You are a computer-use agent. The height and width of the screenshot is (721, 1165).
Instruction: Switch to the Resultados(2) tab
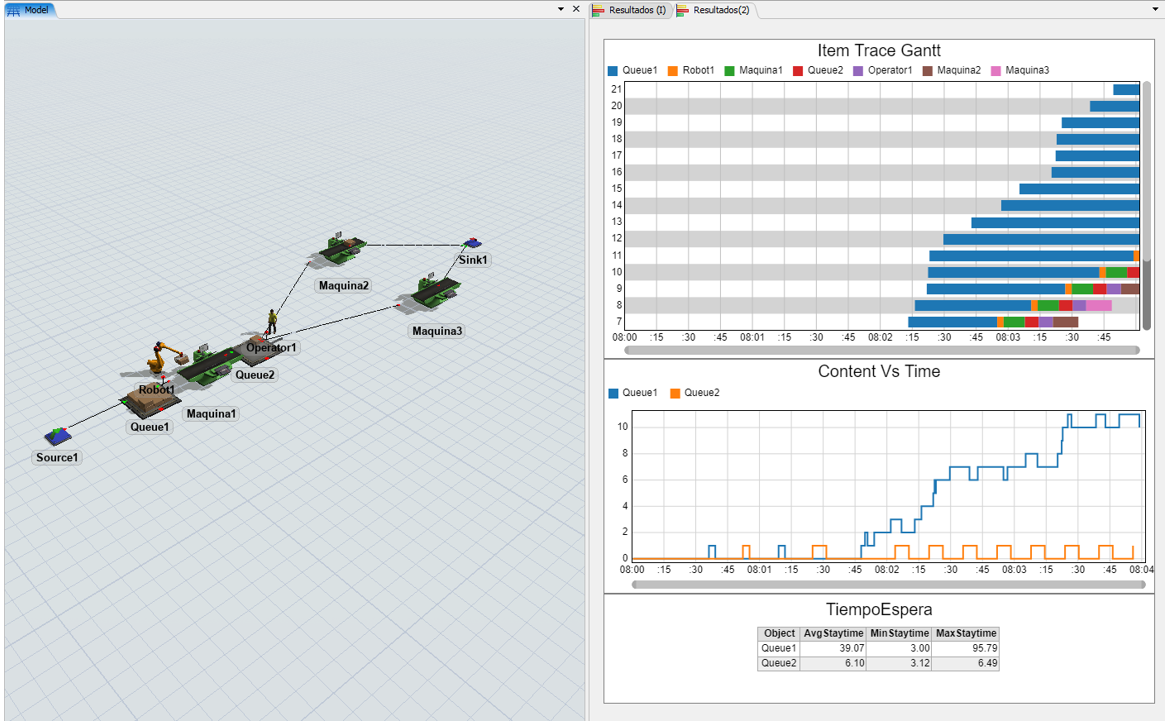(715, 10)
